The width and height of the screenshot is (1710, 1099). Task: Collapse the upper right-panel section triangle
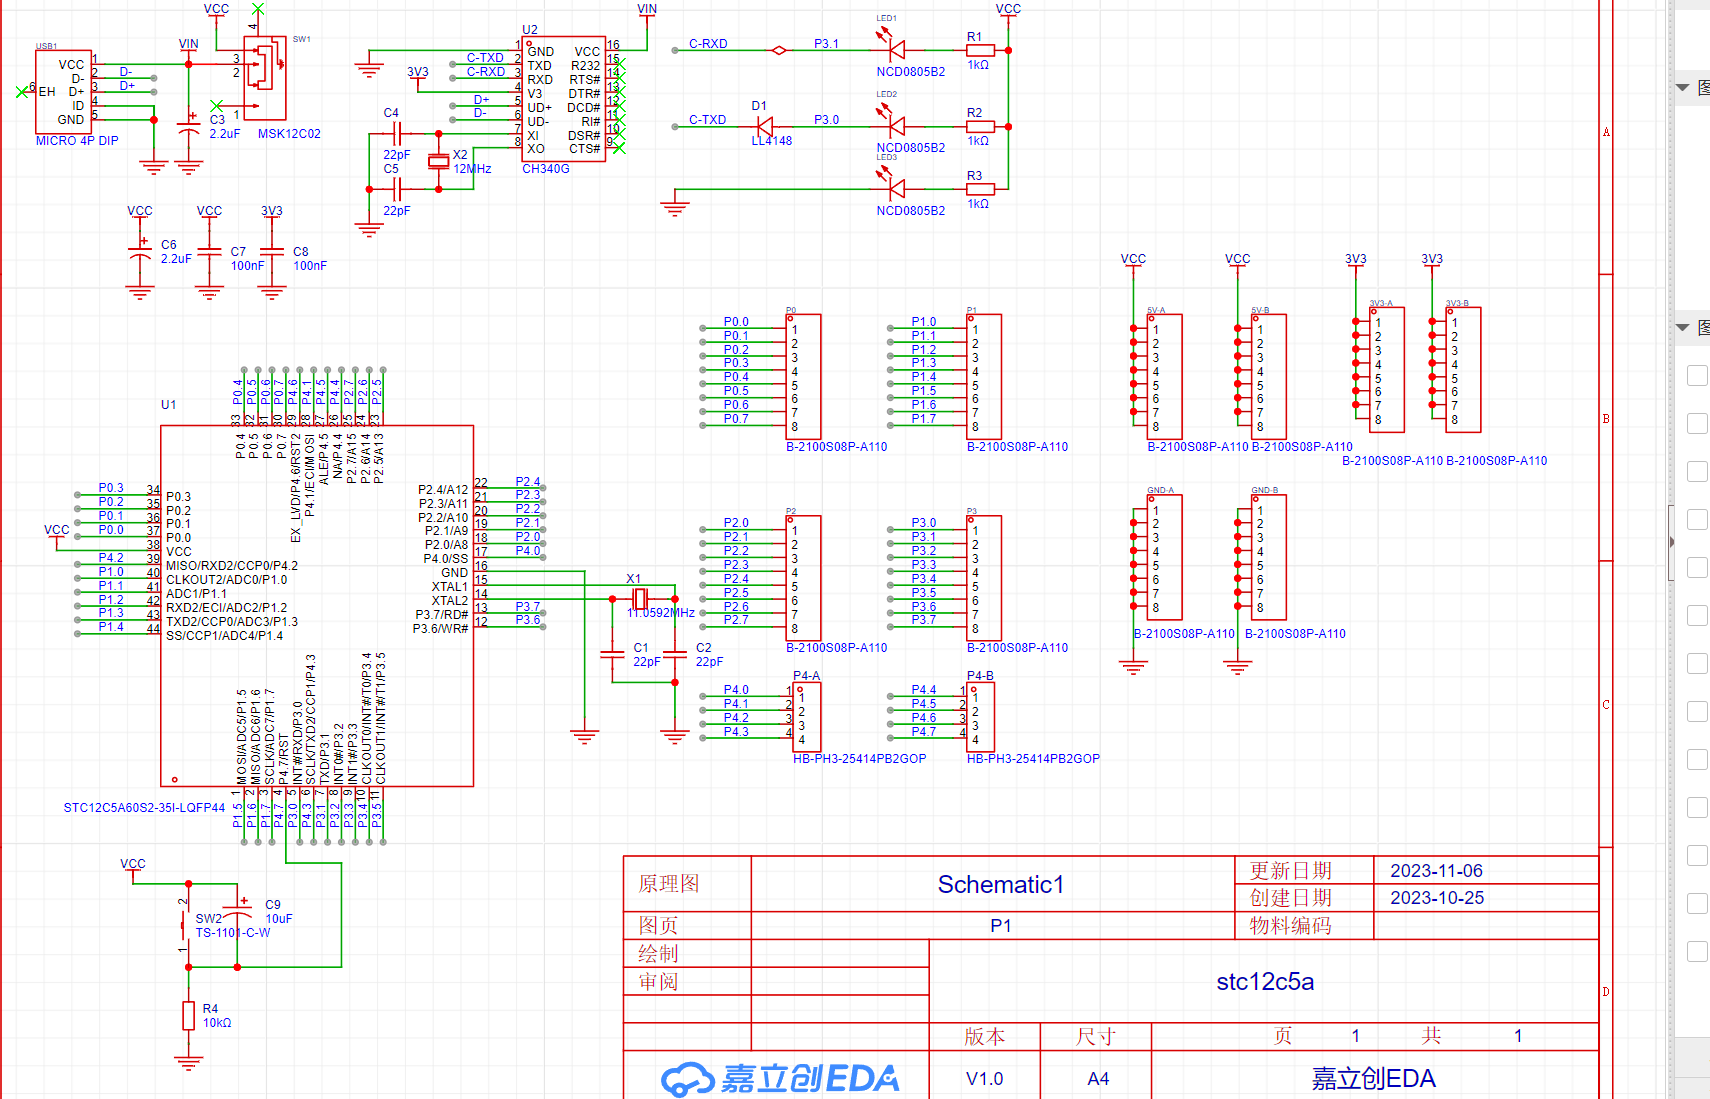[1682, 88]
